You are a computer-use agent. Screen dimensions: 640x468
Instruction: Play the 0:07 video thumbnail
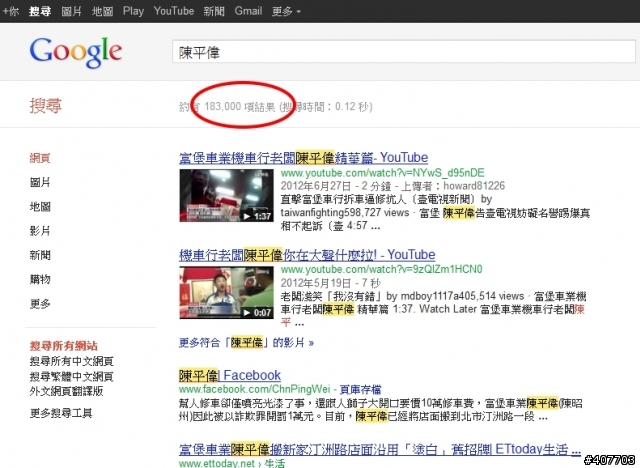[x=227, y=293]
